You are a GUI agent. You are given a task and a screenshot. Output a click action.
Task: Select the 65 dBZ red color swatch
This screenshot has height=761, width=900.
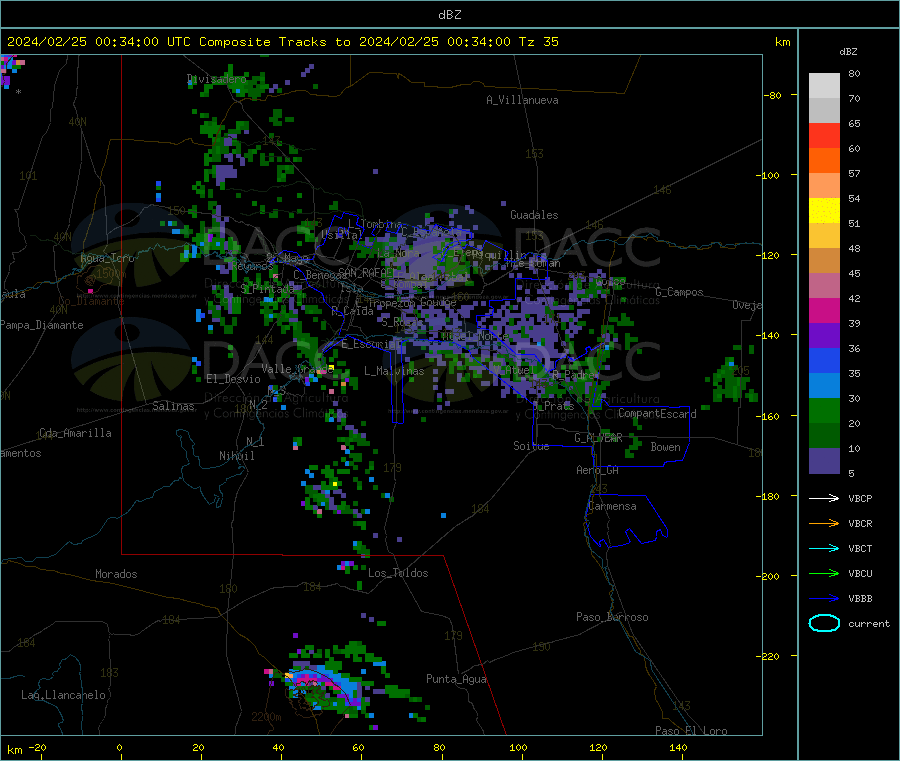tap(824, 135)
